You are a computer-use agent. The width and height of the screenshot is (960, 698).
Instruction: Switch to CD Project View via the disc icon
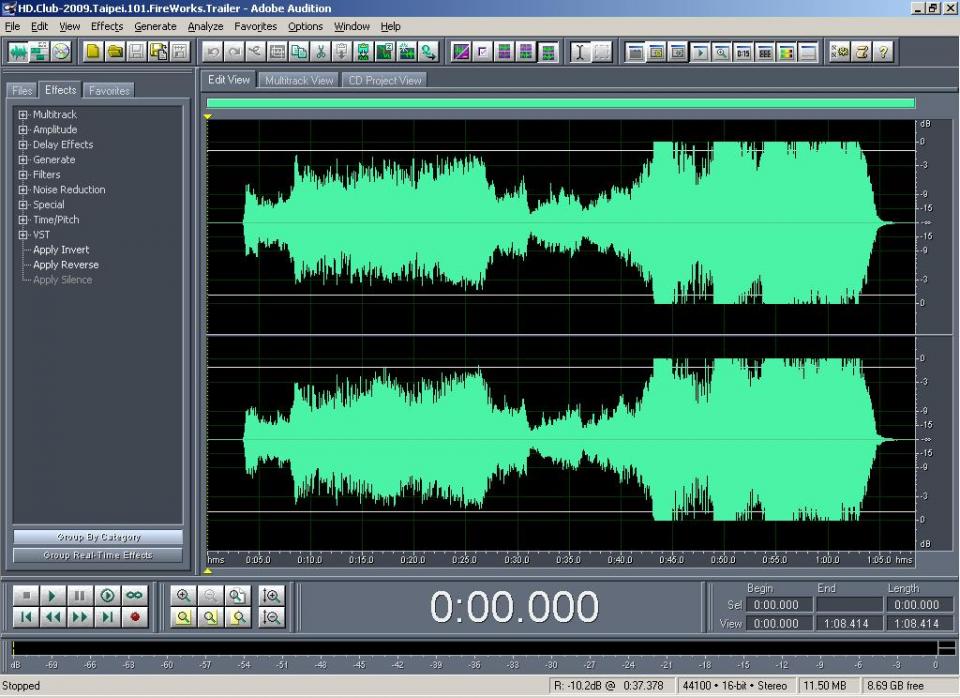tap(62, 52)
